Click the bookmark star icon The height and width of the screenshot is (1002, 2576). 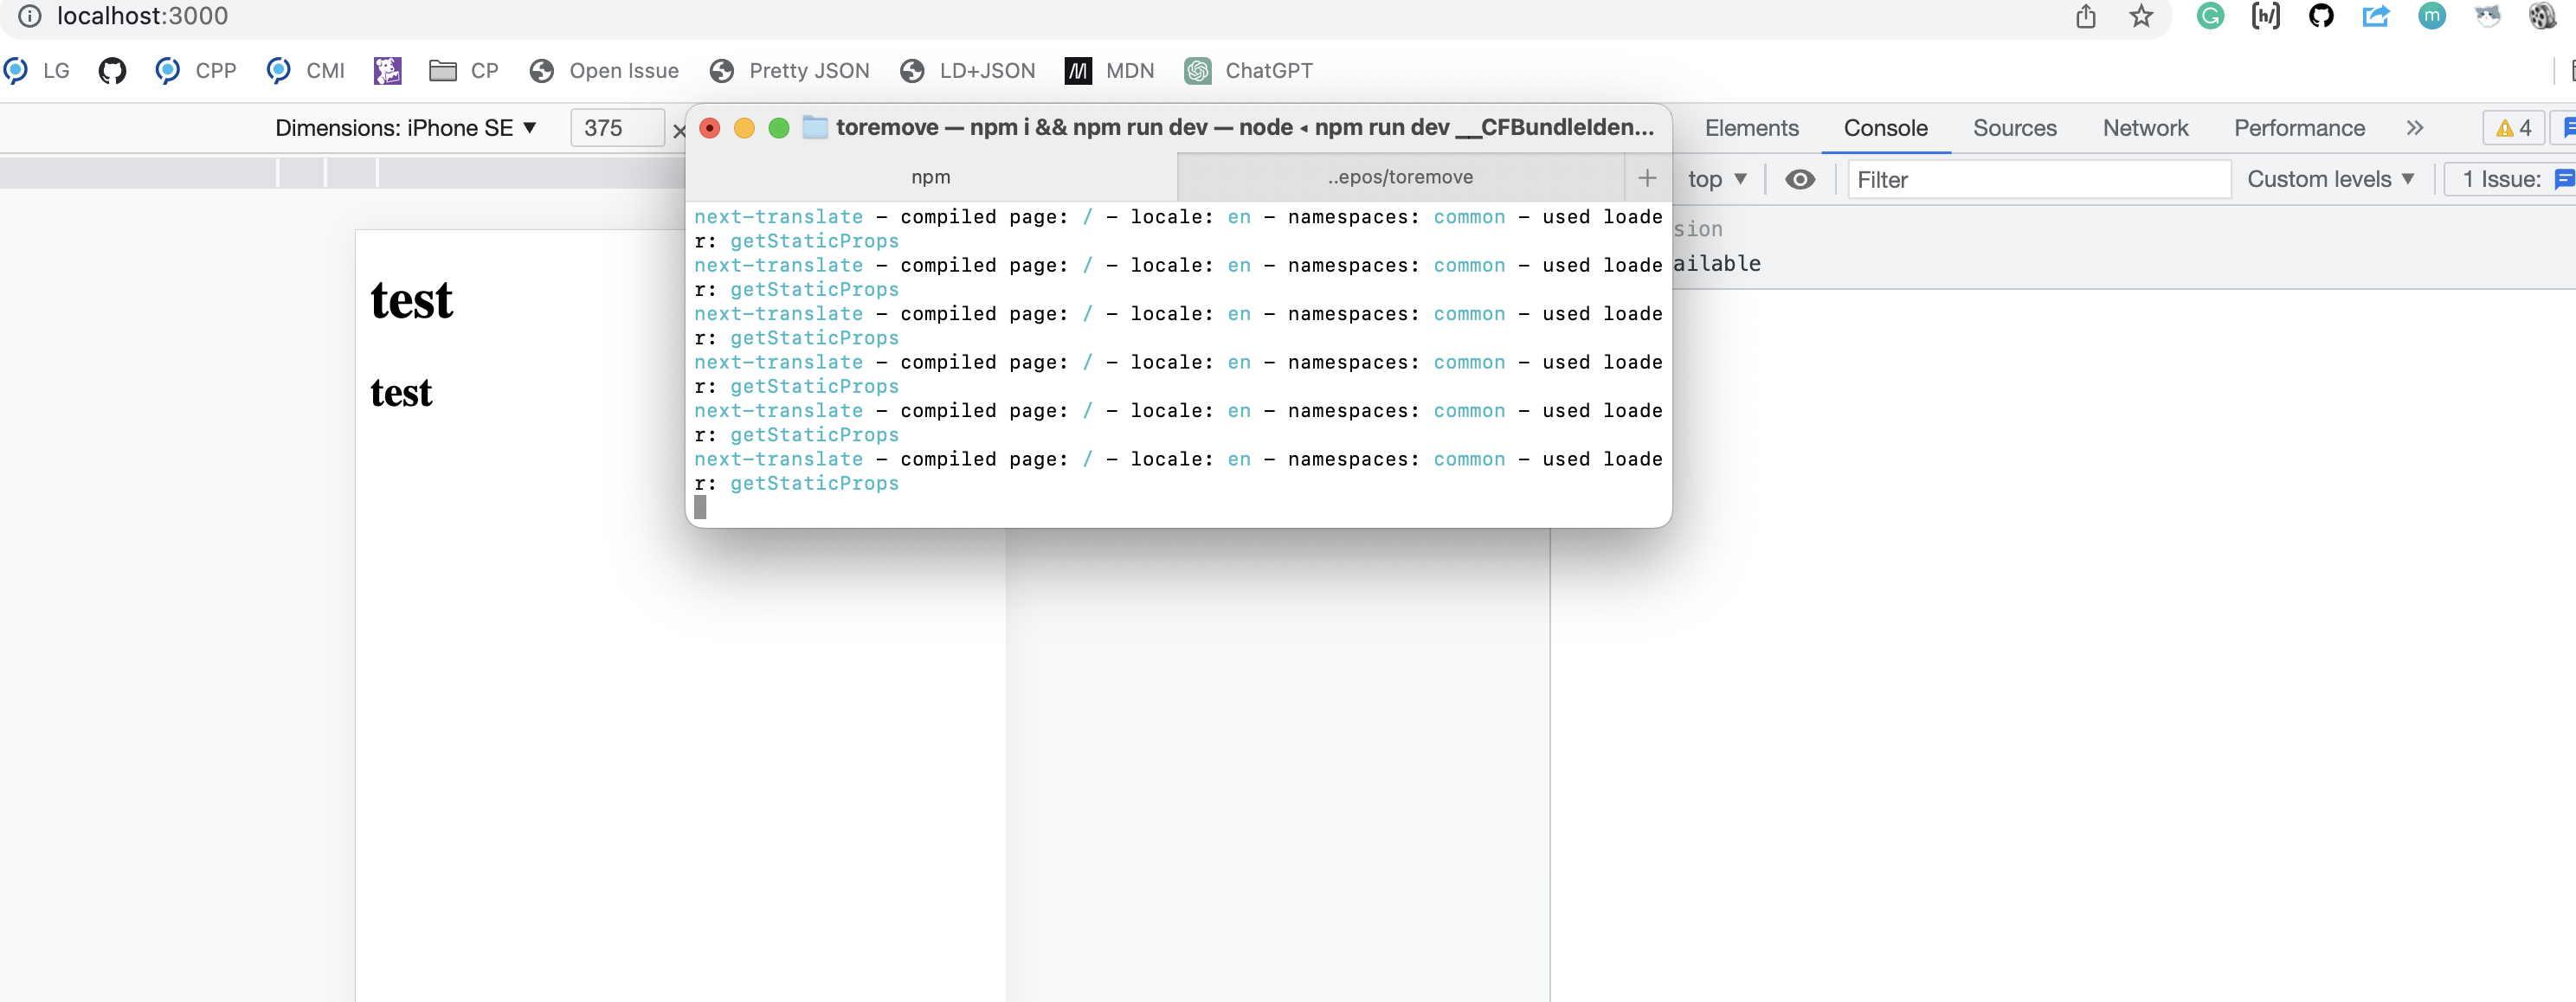(2140, 16)
